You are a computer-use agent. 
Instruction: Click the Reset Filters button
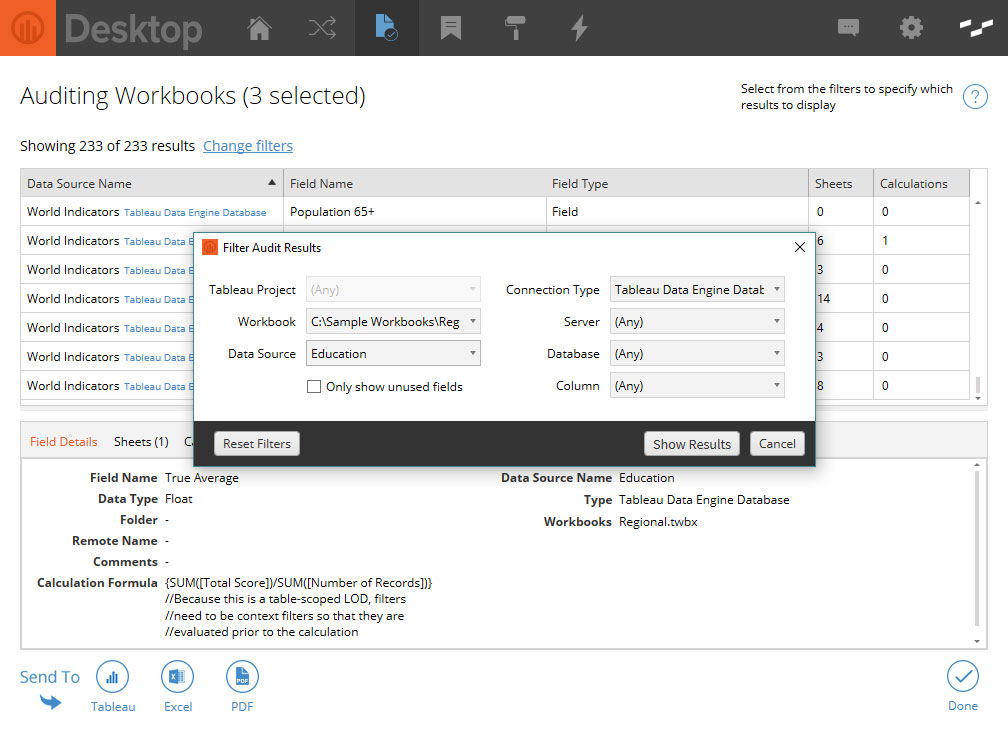coord(257,444)
